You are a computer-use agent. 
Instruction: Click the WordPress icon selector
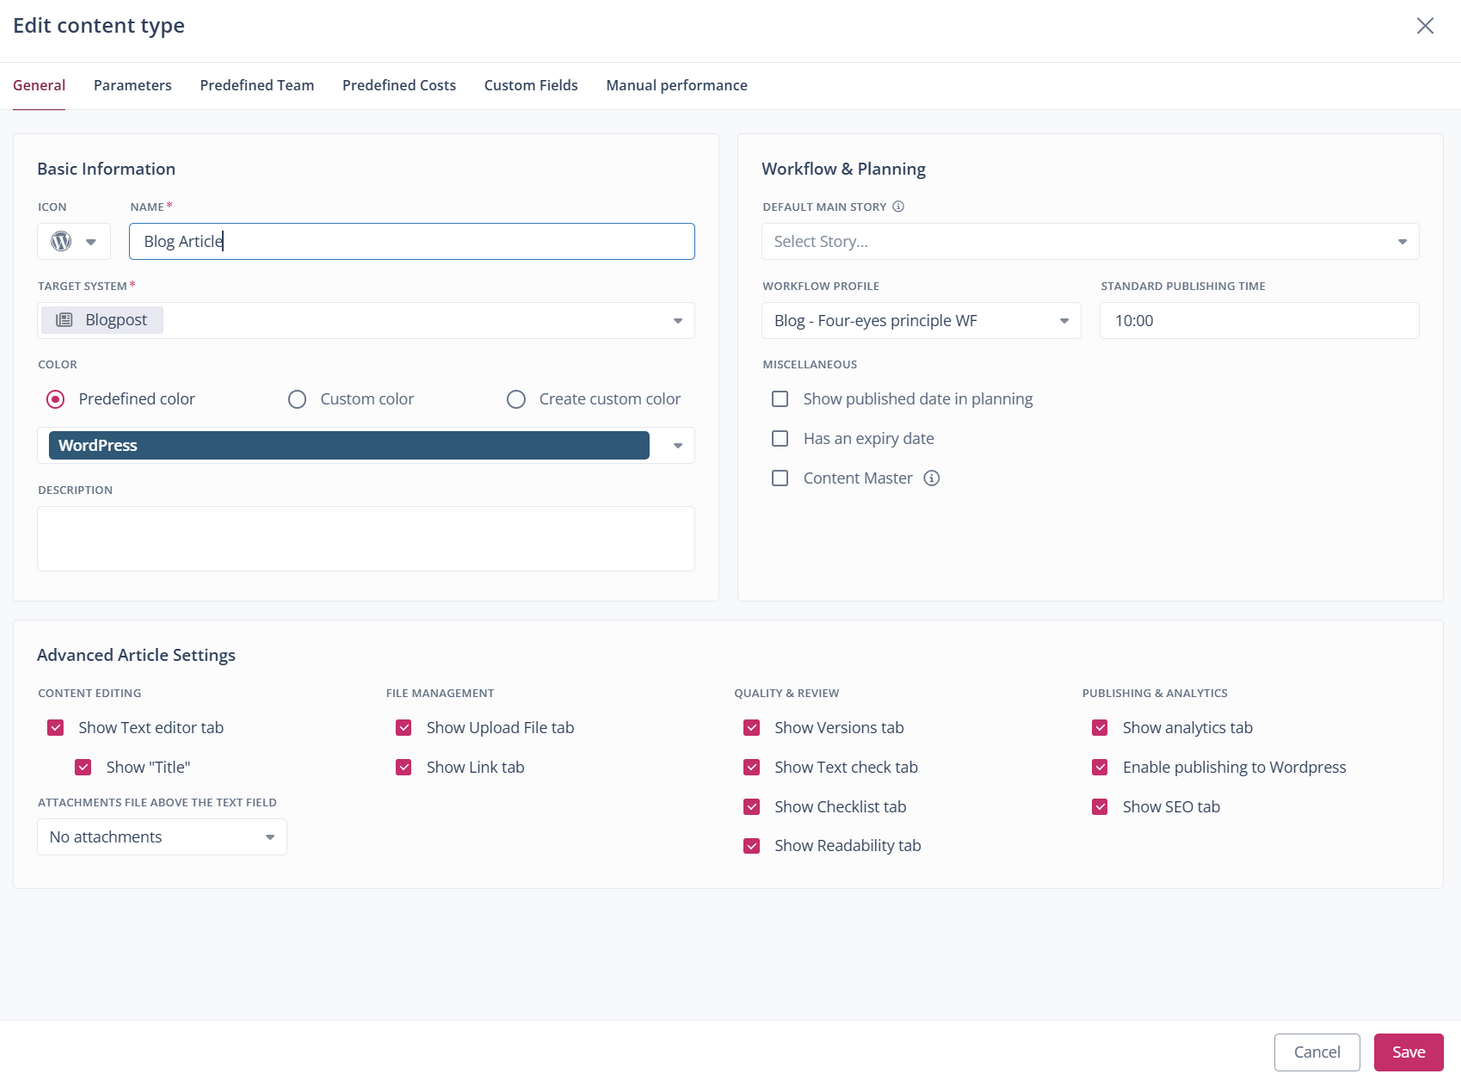pyautogui.click(x=73, y=241)
